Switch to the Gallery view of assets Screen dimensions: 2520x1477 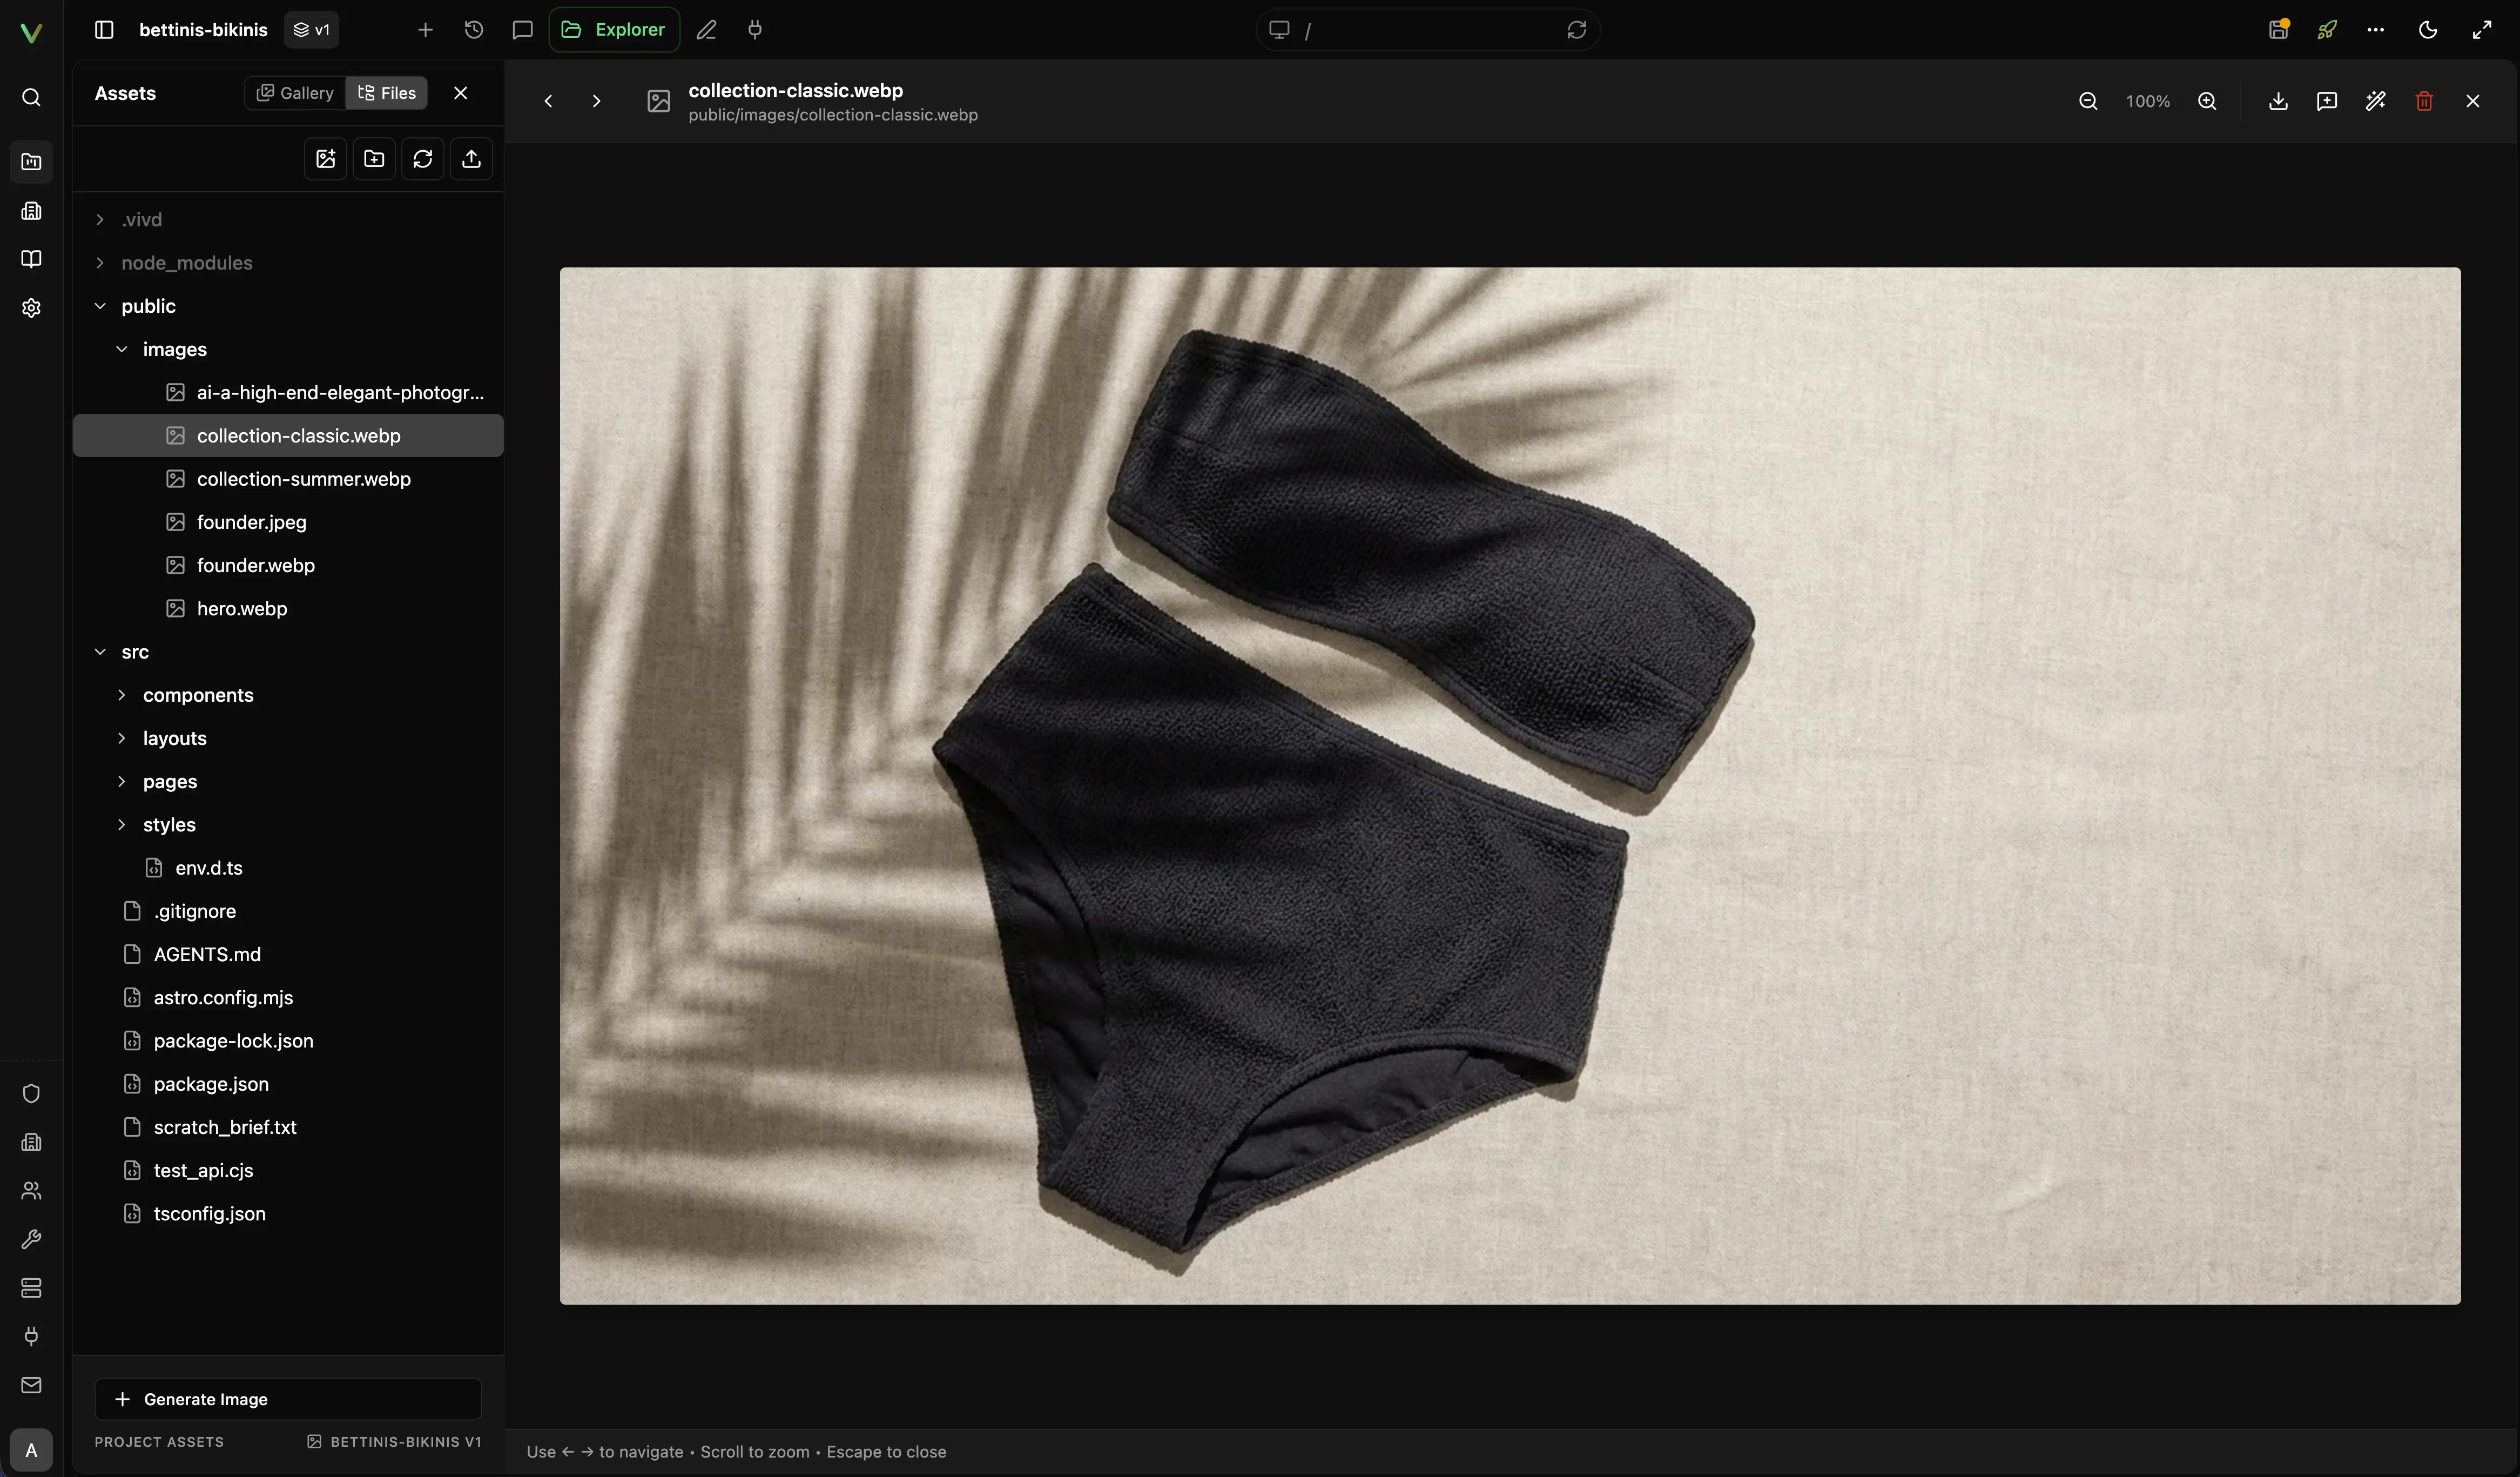click(x=295, y=92)
